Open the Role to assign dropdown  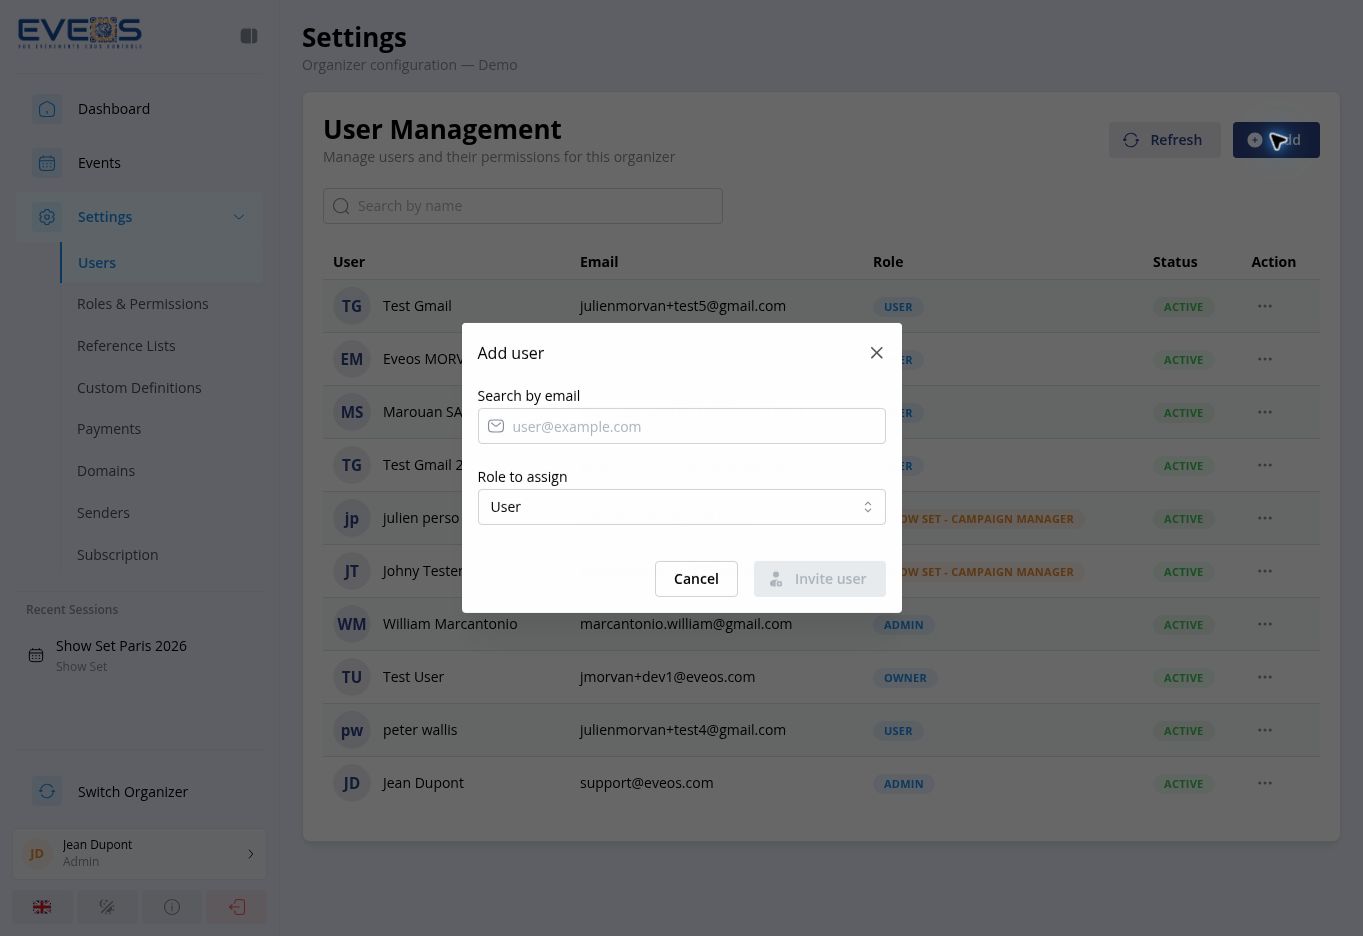point(682,507)
